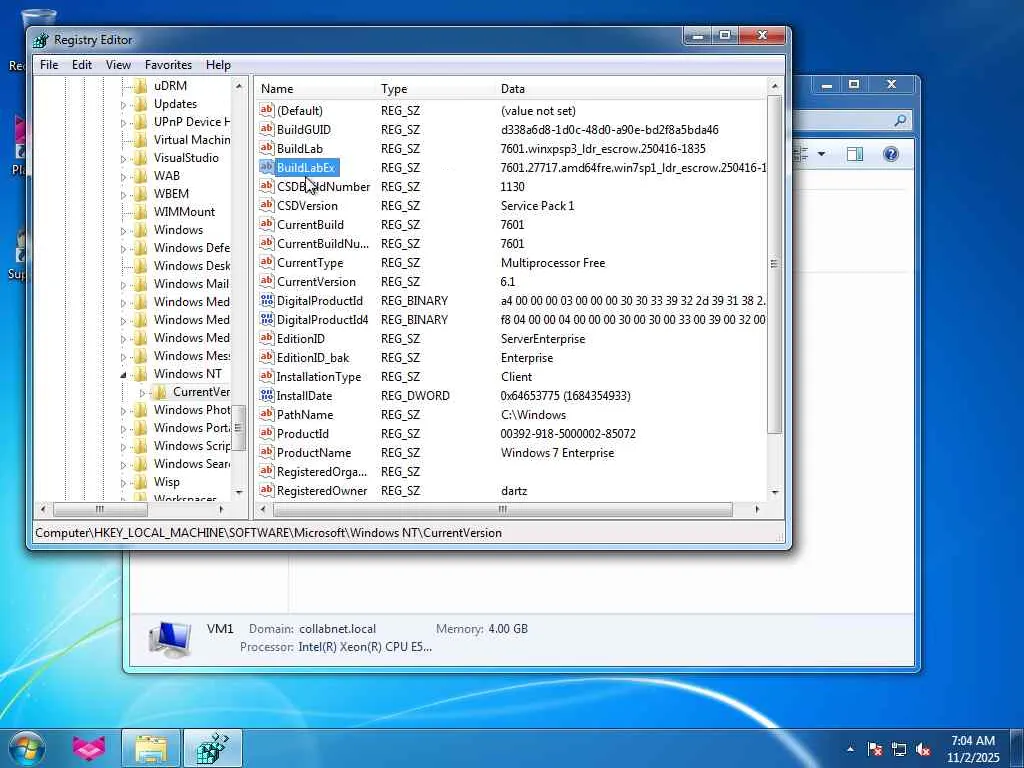1024x768 pixels.
Task: Select the WAB key folder icon
Action: pyautogui.click(x=140, y=176)
